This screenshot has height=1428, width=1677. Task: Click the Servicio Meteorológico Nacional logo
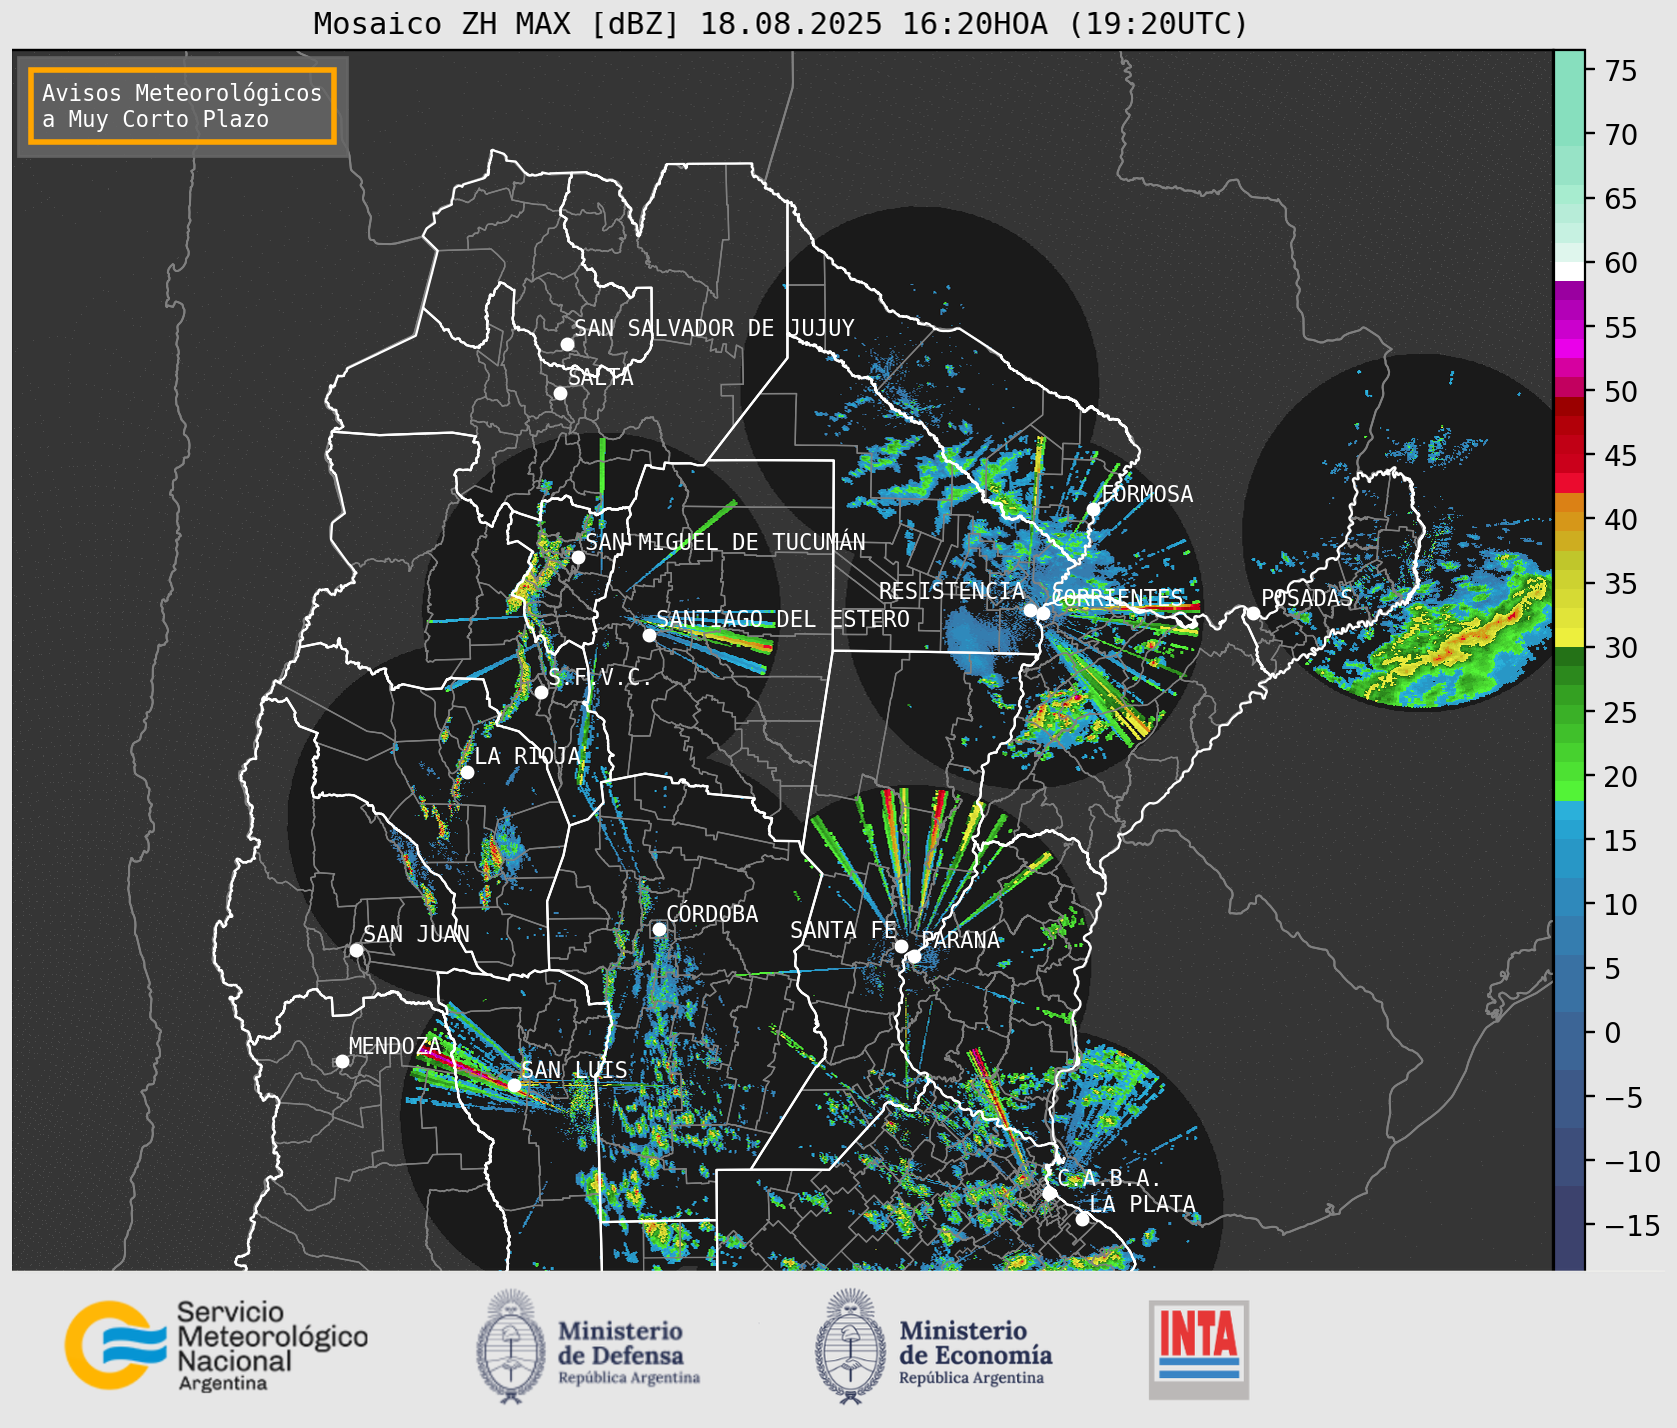tap(217, 1345)
